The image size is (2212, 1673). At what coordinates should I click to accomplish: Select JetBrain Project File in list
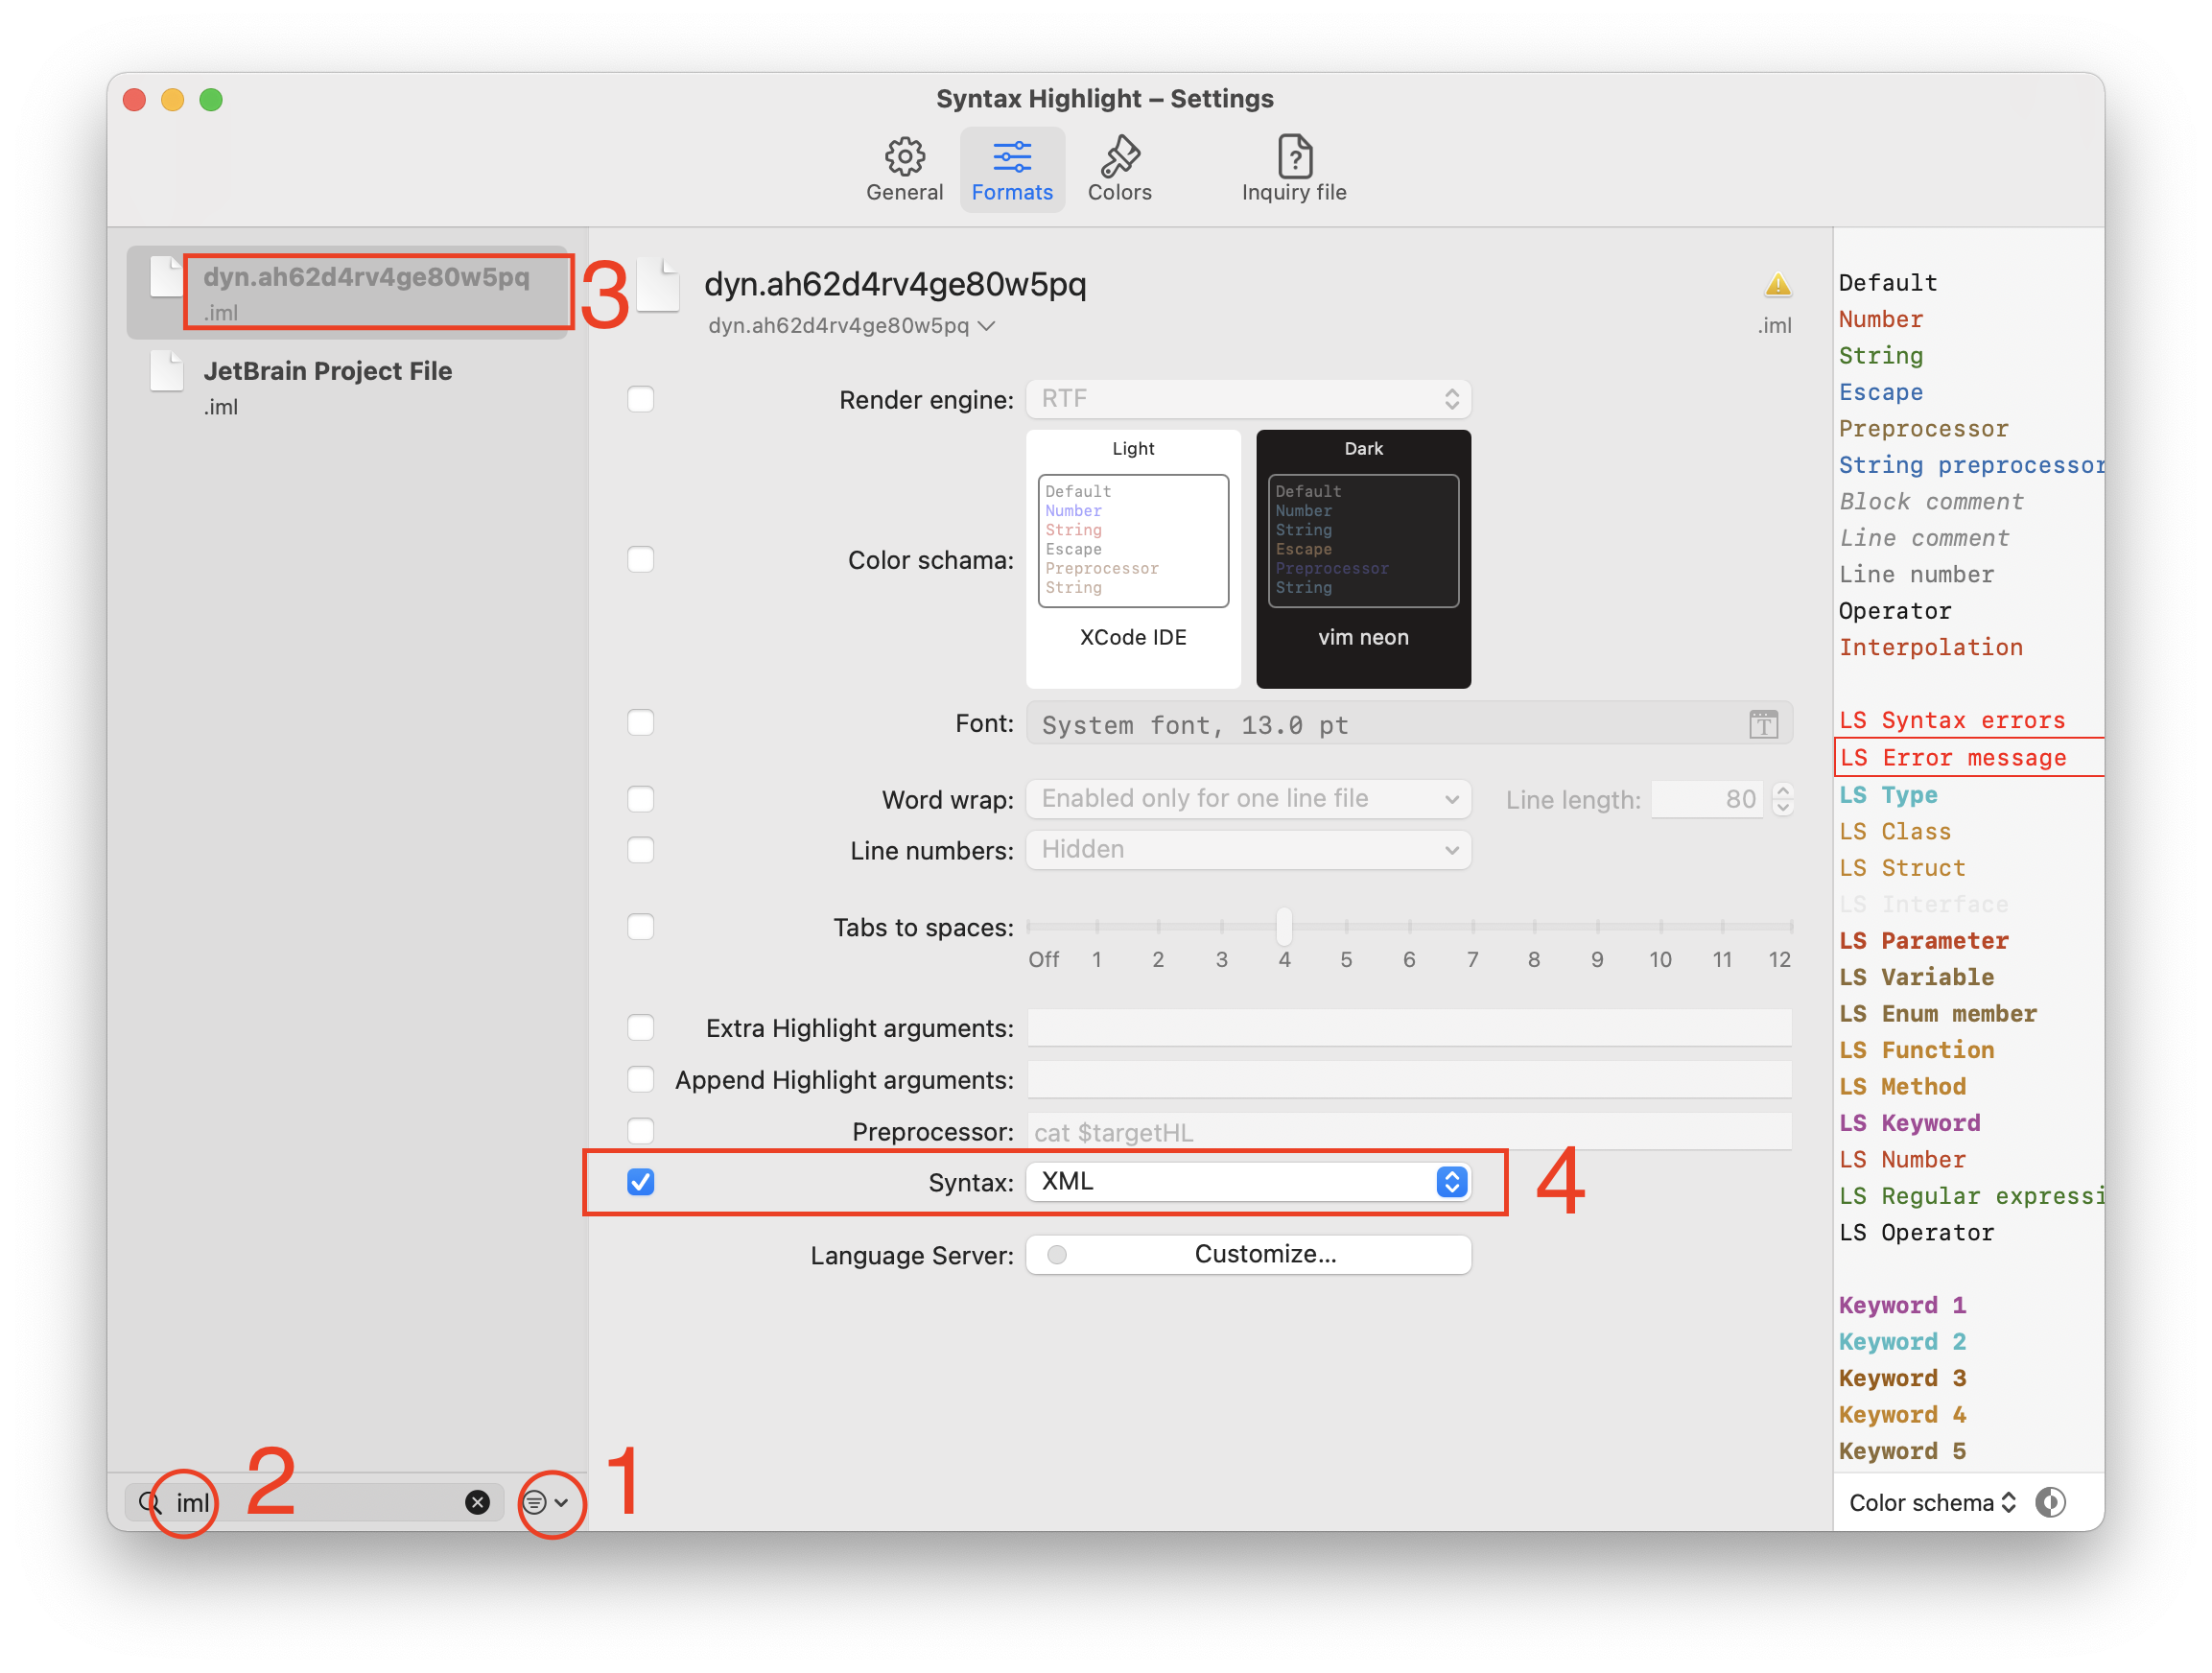click(347, 386)
